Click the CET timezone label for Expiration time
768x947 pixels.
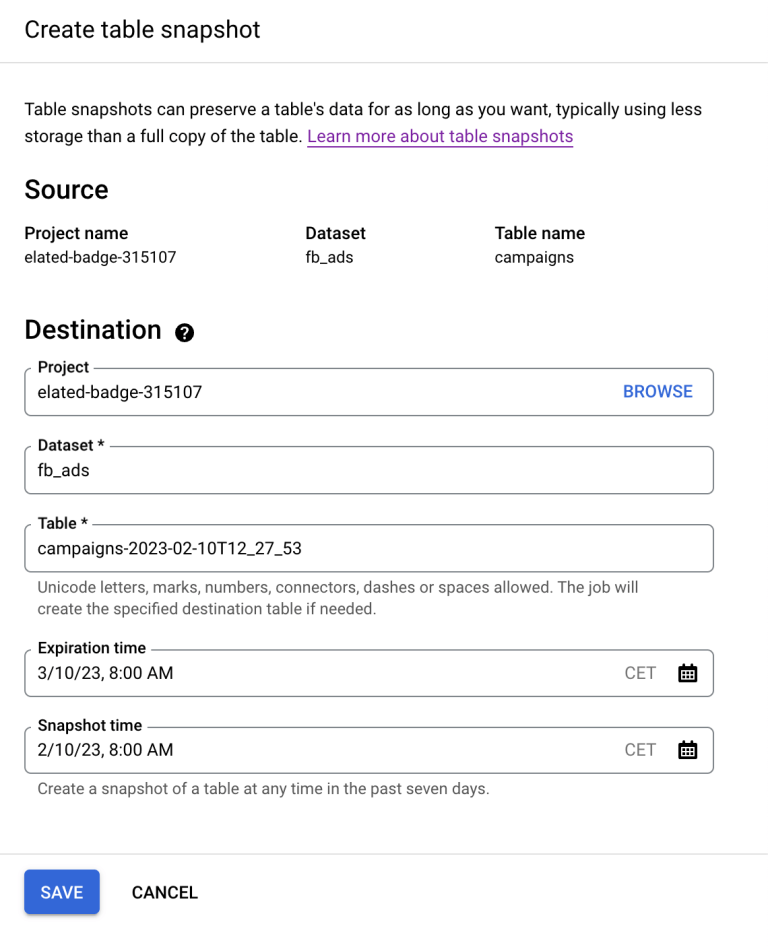[x=639, y=673]
